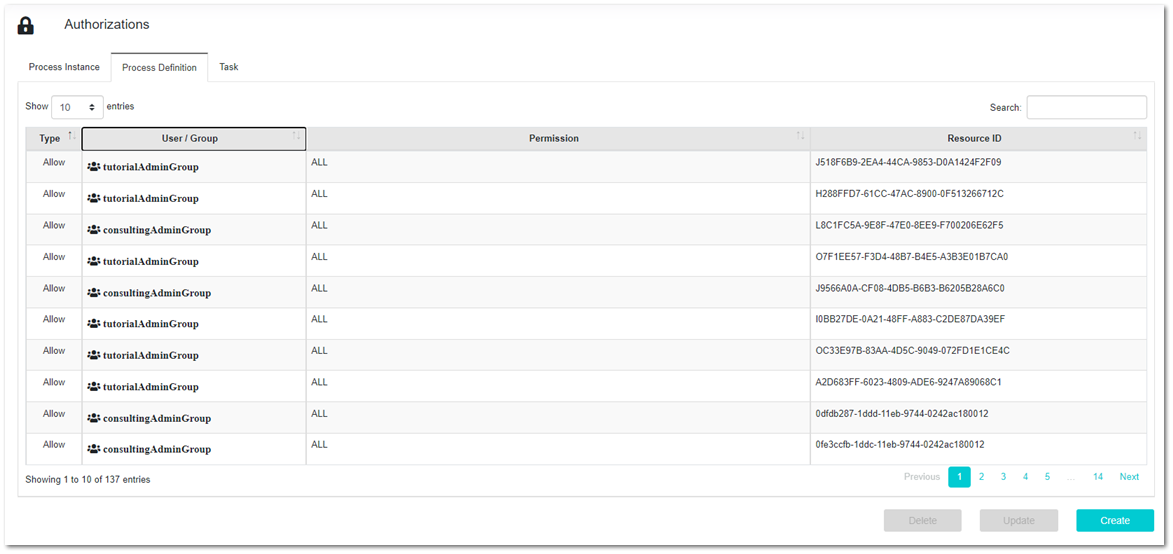Click group icon in OC33E97B row
Screen dimensions: 1173x554
click(94, 354)
